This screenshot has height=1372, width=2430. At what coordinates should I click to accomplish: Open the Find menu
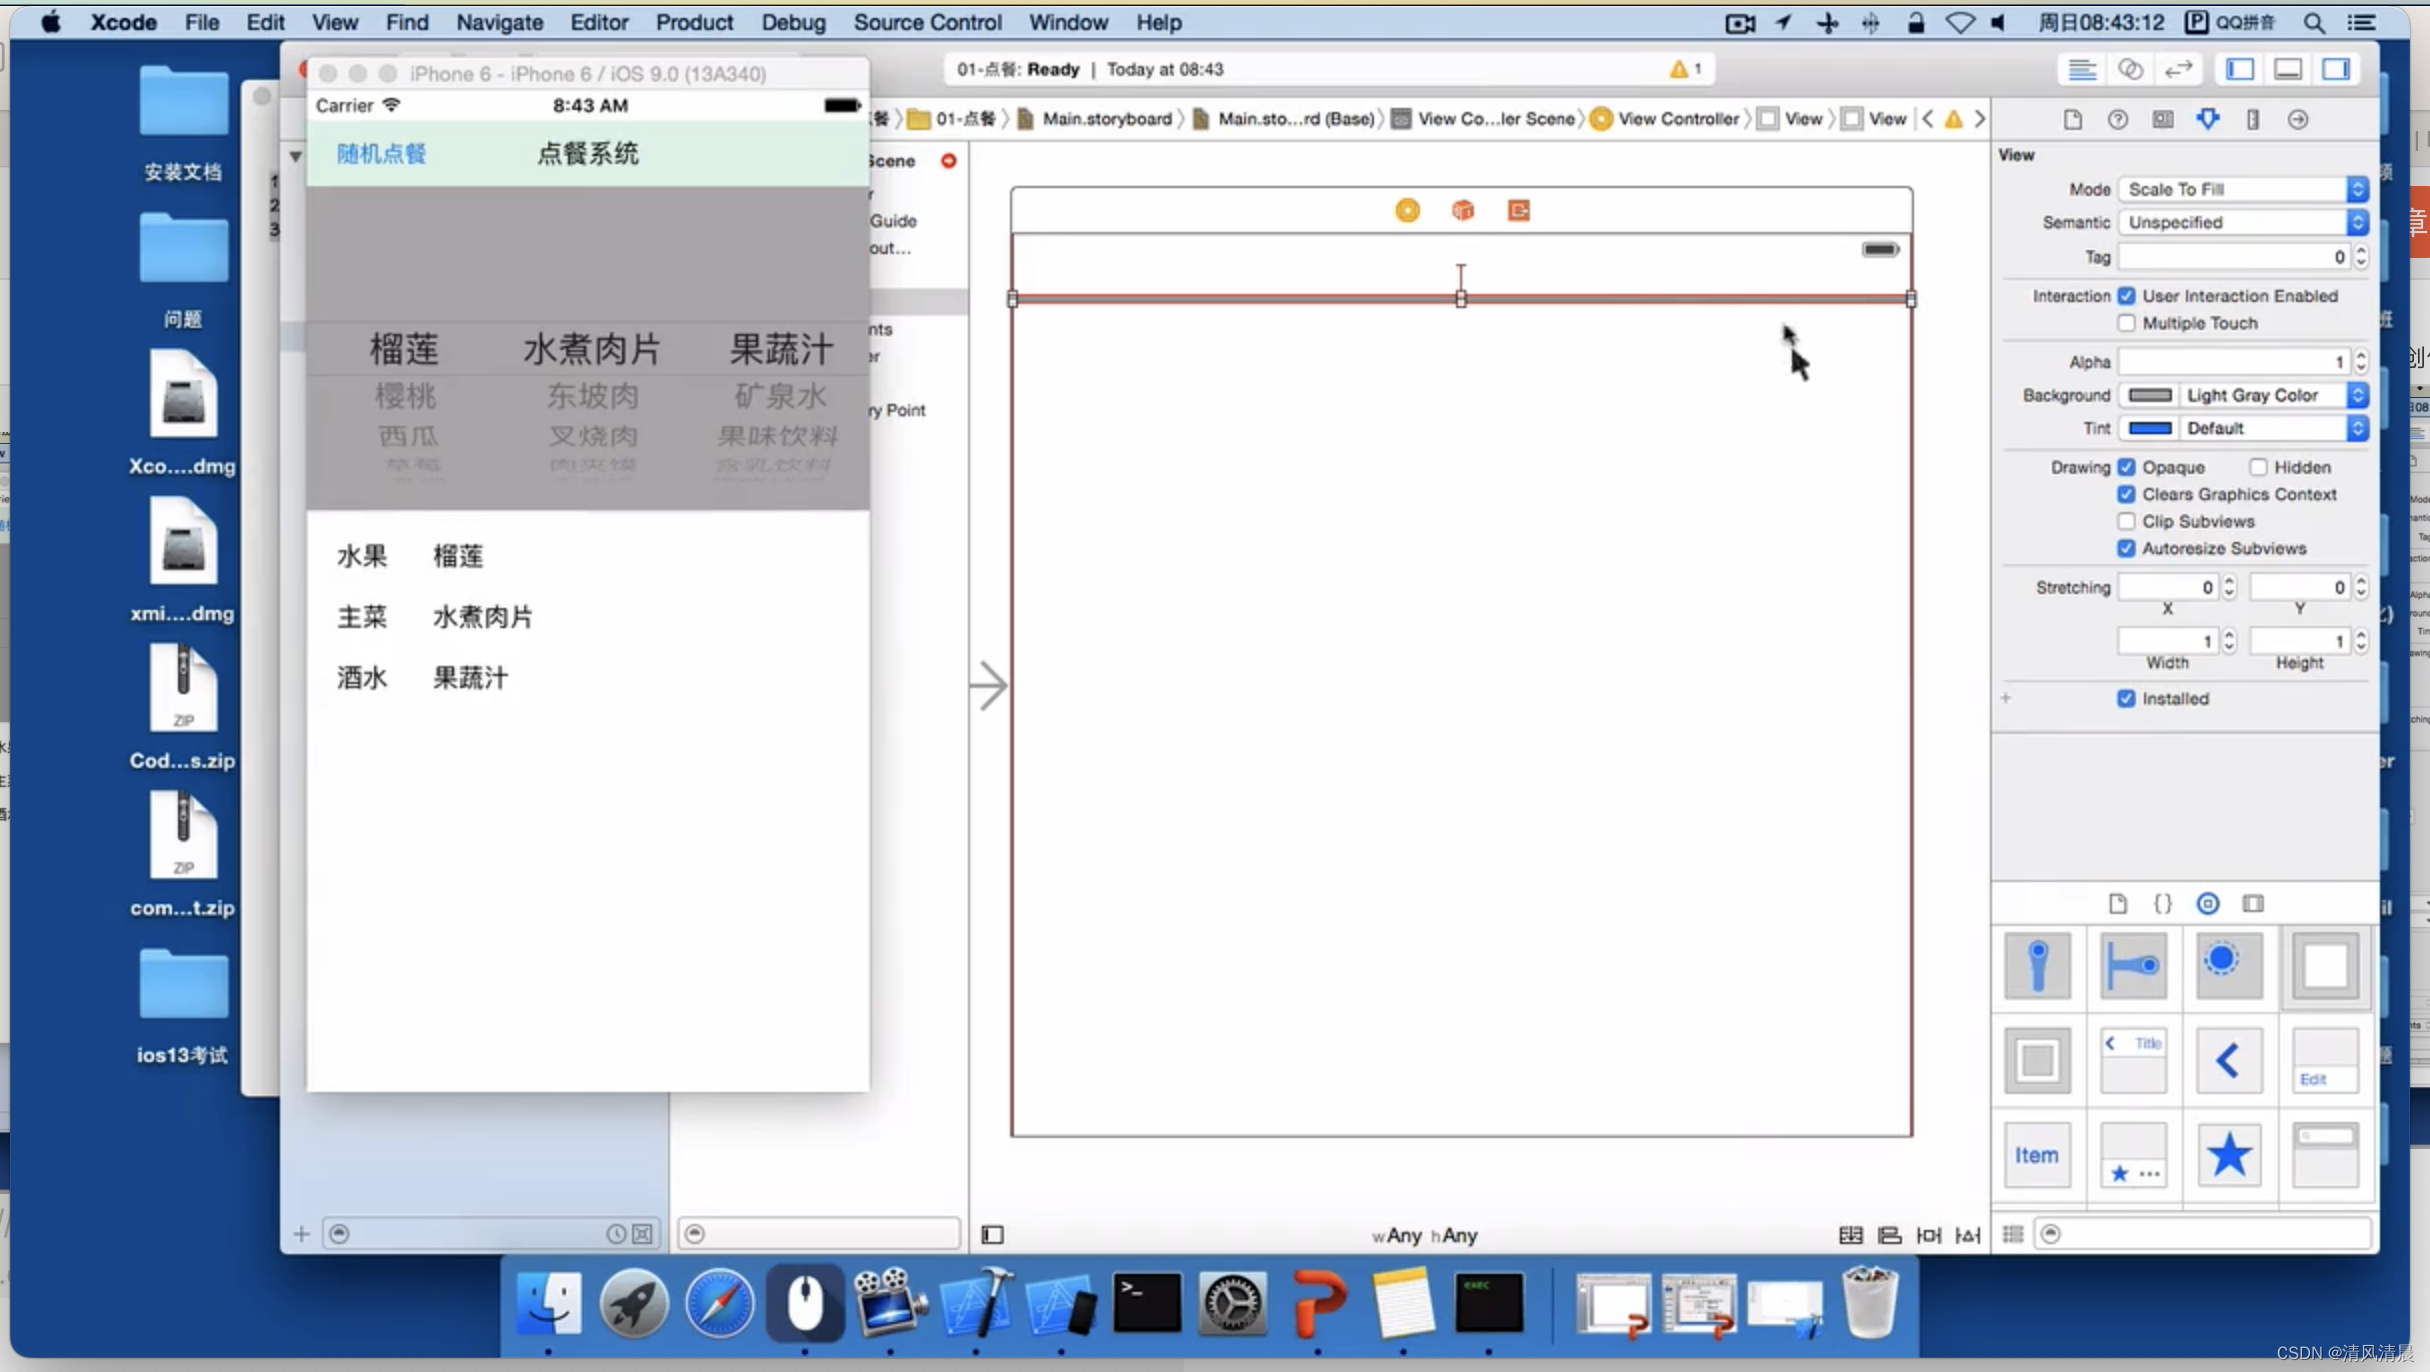tap(407, 22)
